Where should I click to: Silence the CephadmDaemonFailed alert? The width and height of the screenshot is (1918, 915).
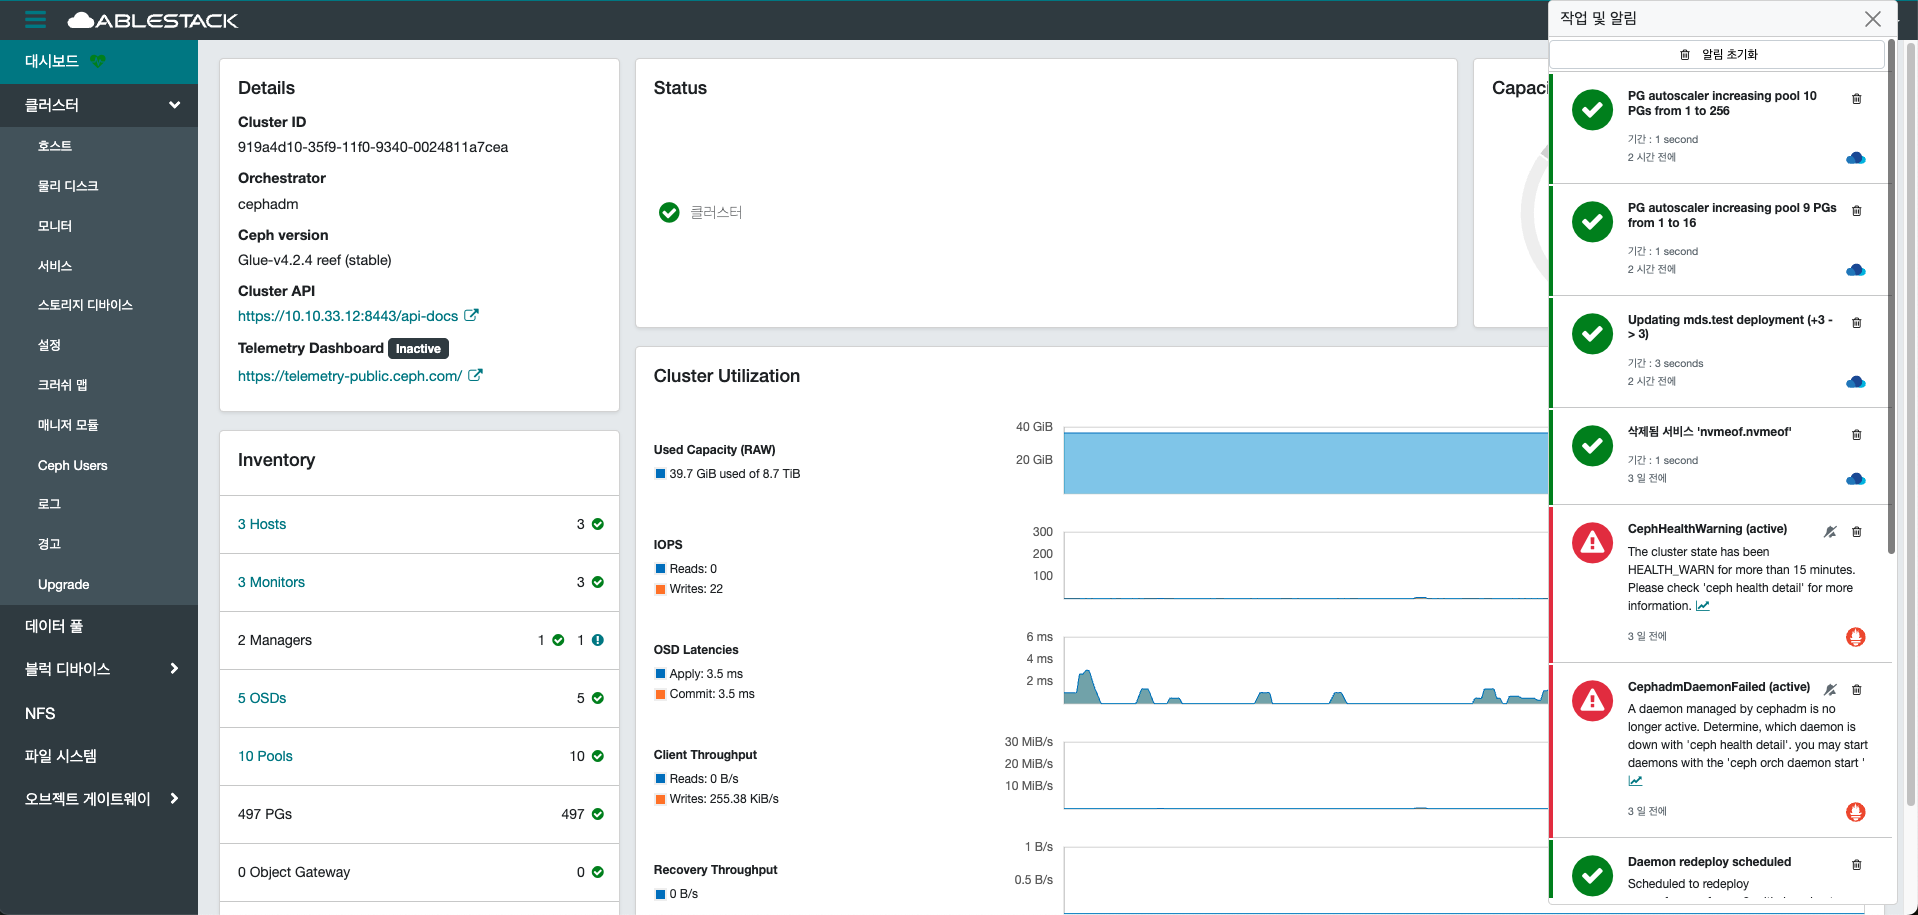tap(1829, 690)
